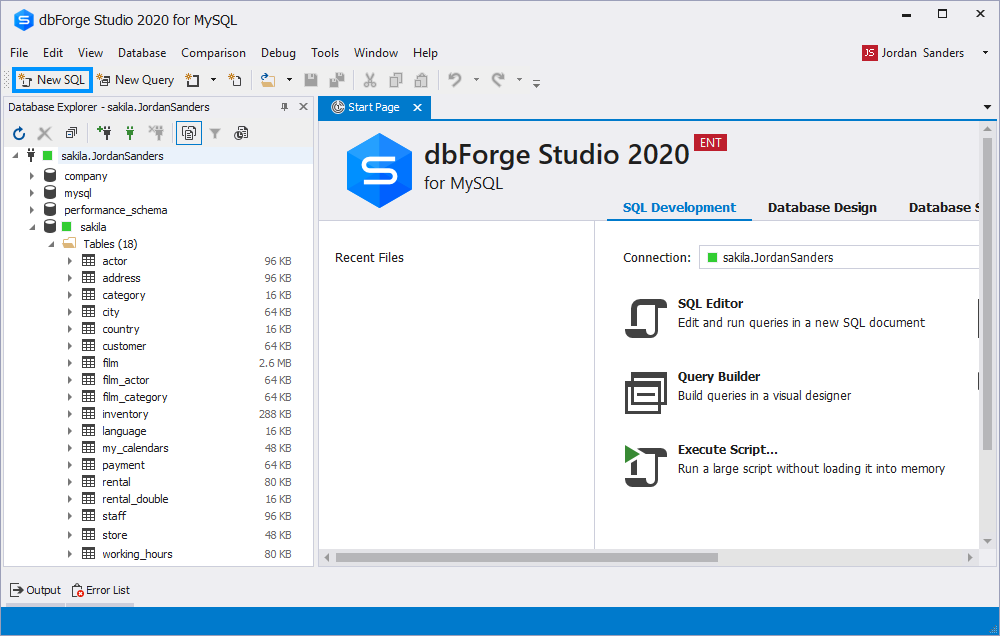Viewport: 1000px width, 636px height.
Task: Open the Output panel tab
Action: [36, 590]
